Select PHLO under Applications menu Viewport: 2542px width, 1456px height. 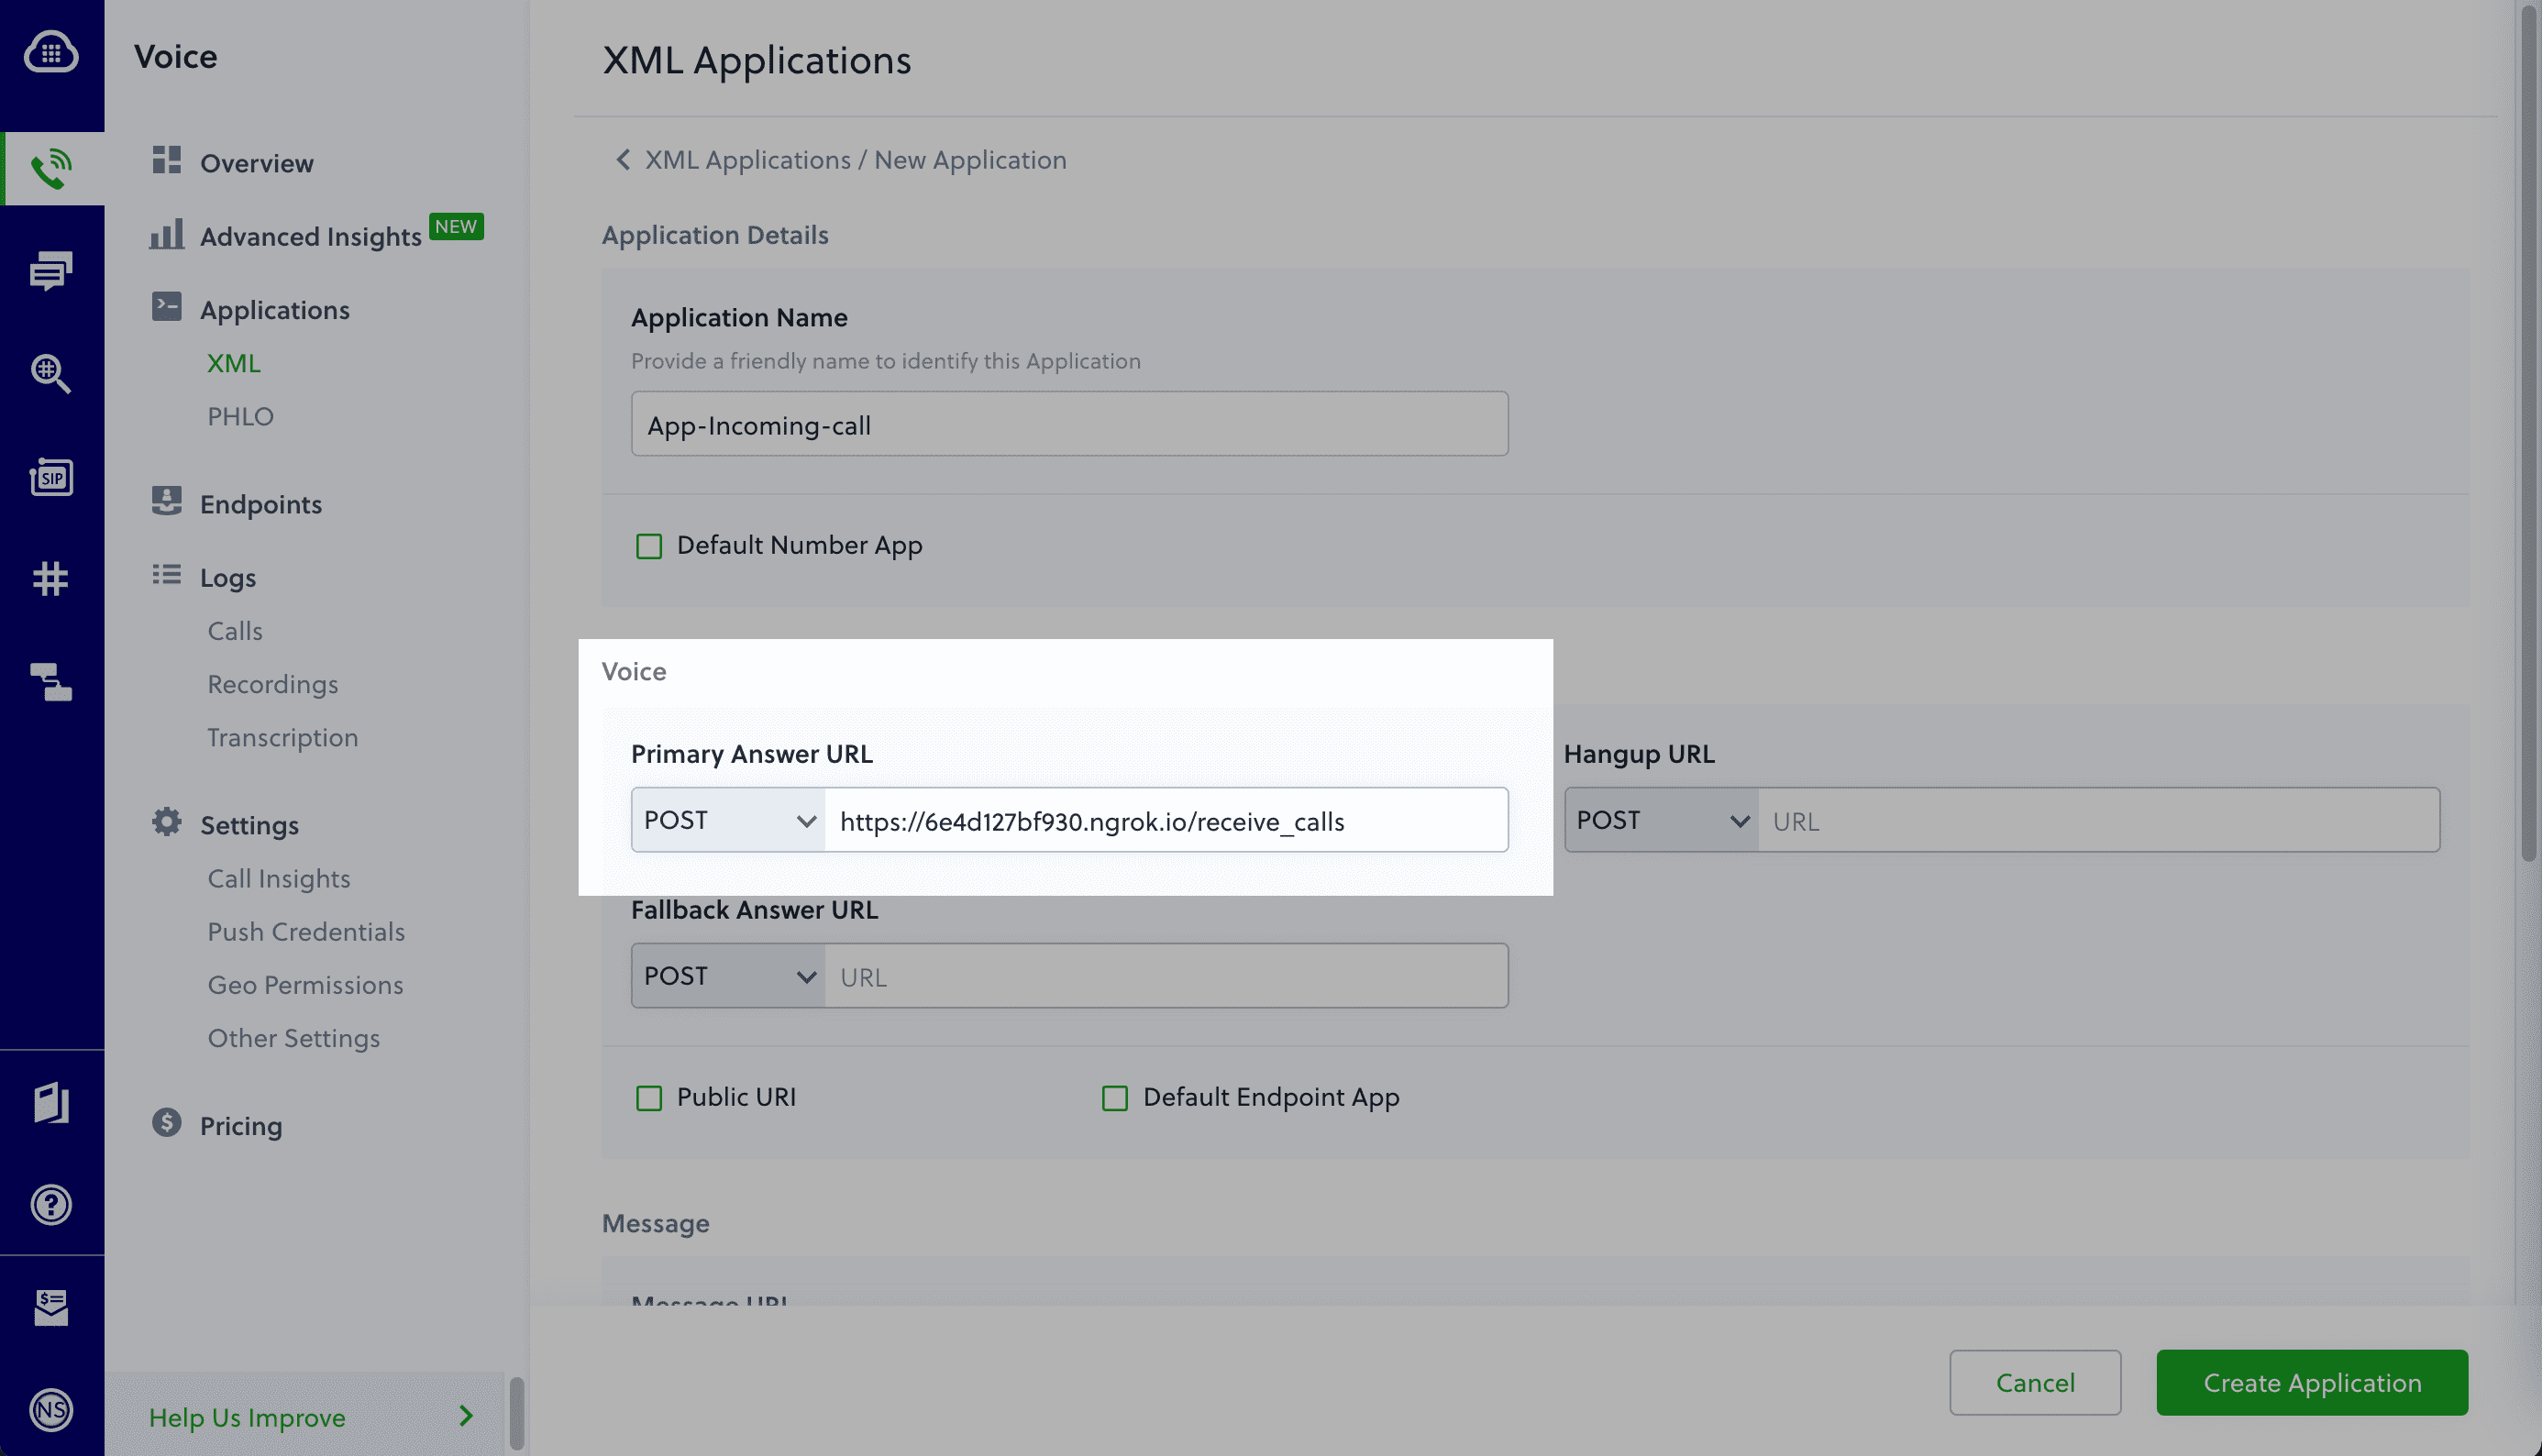pos(239,415)
